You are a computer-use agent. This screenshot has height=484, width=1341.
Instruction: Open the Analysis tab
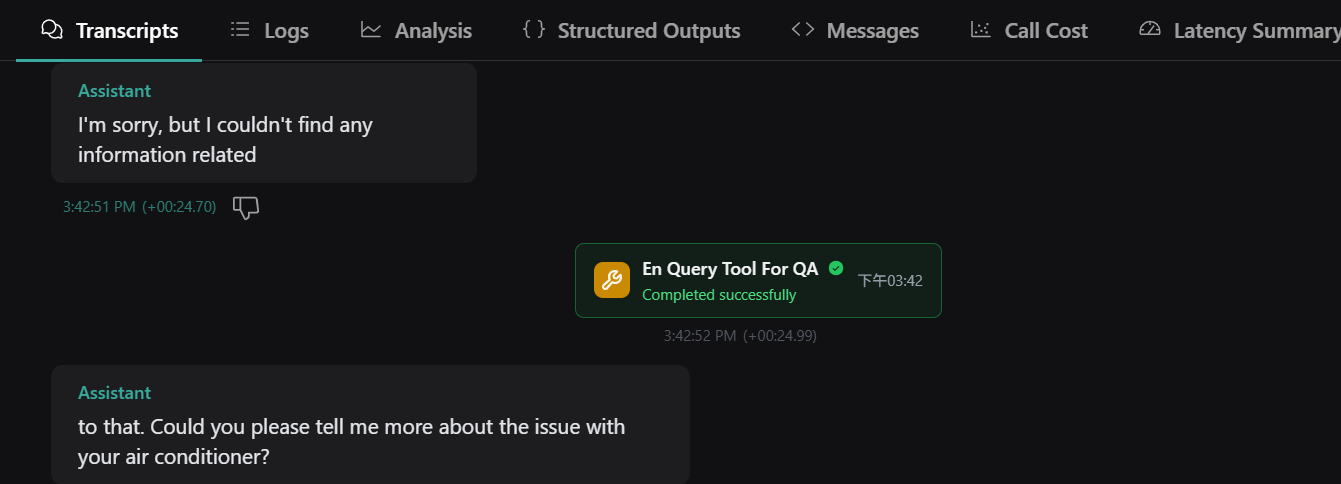(433, 31)
